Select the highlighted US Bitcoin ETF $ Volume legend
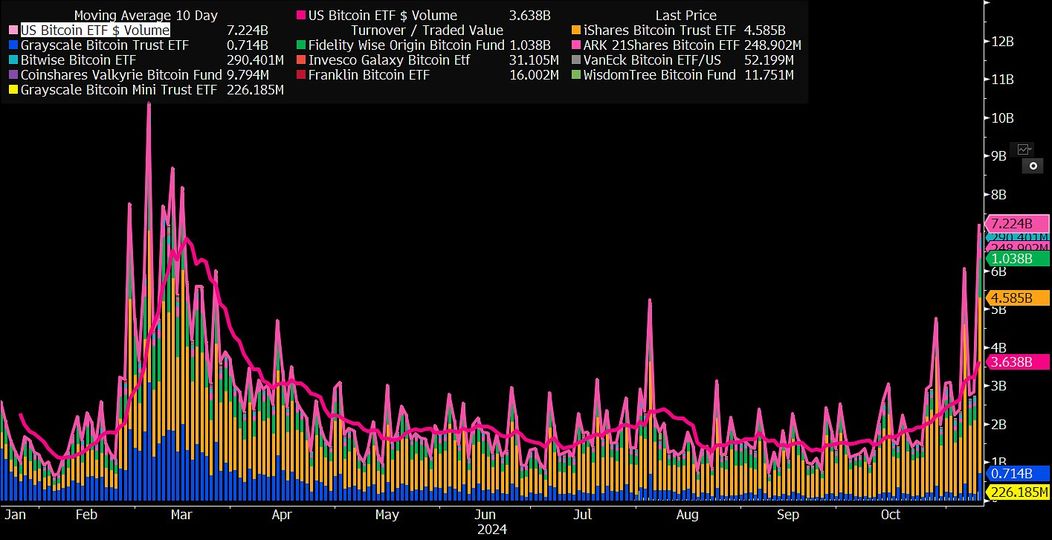Image resolution: width=1052 pixels, height=540 pixels. point(95,30)
